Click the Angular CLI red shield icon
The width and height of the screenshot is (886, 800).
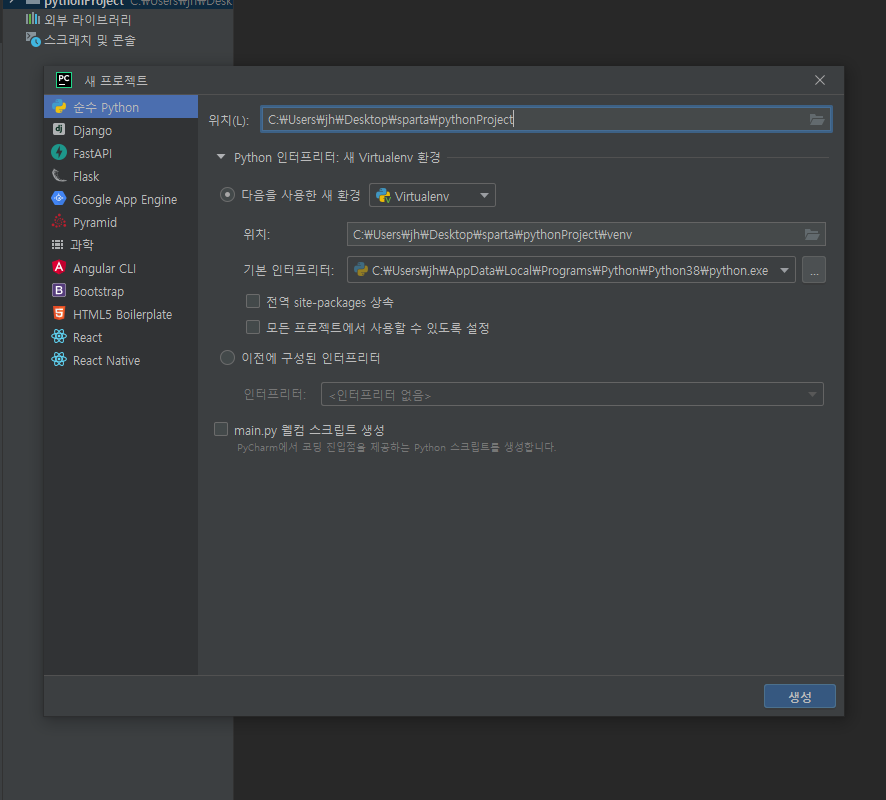pos(59,267)
